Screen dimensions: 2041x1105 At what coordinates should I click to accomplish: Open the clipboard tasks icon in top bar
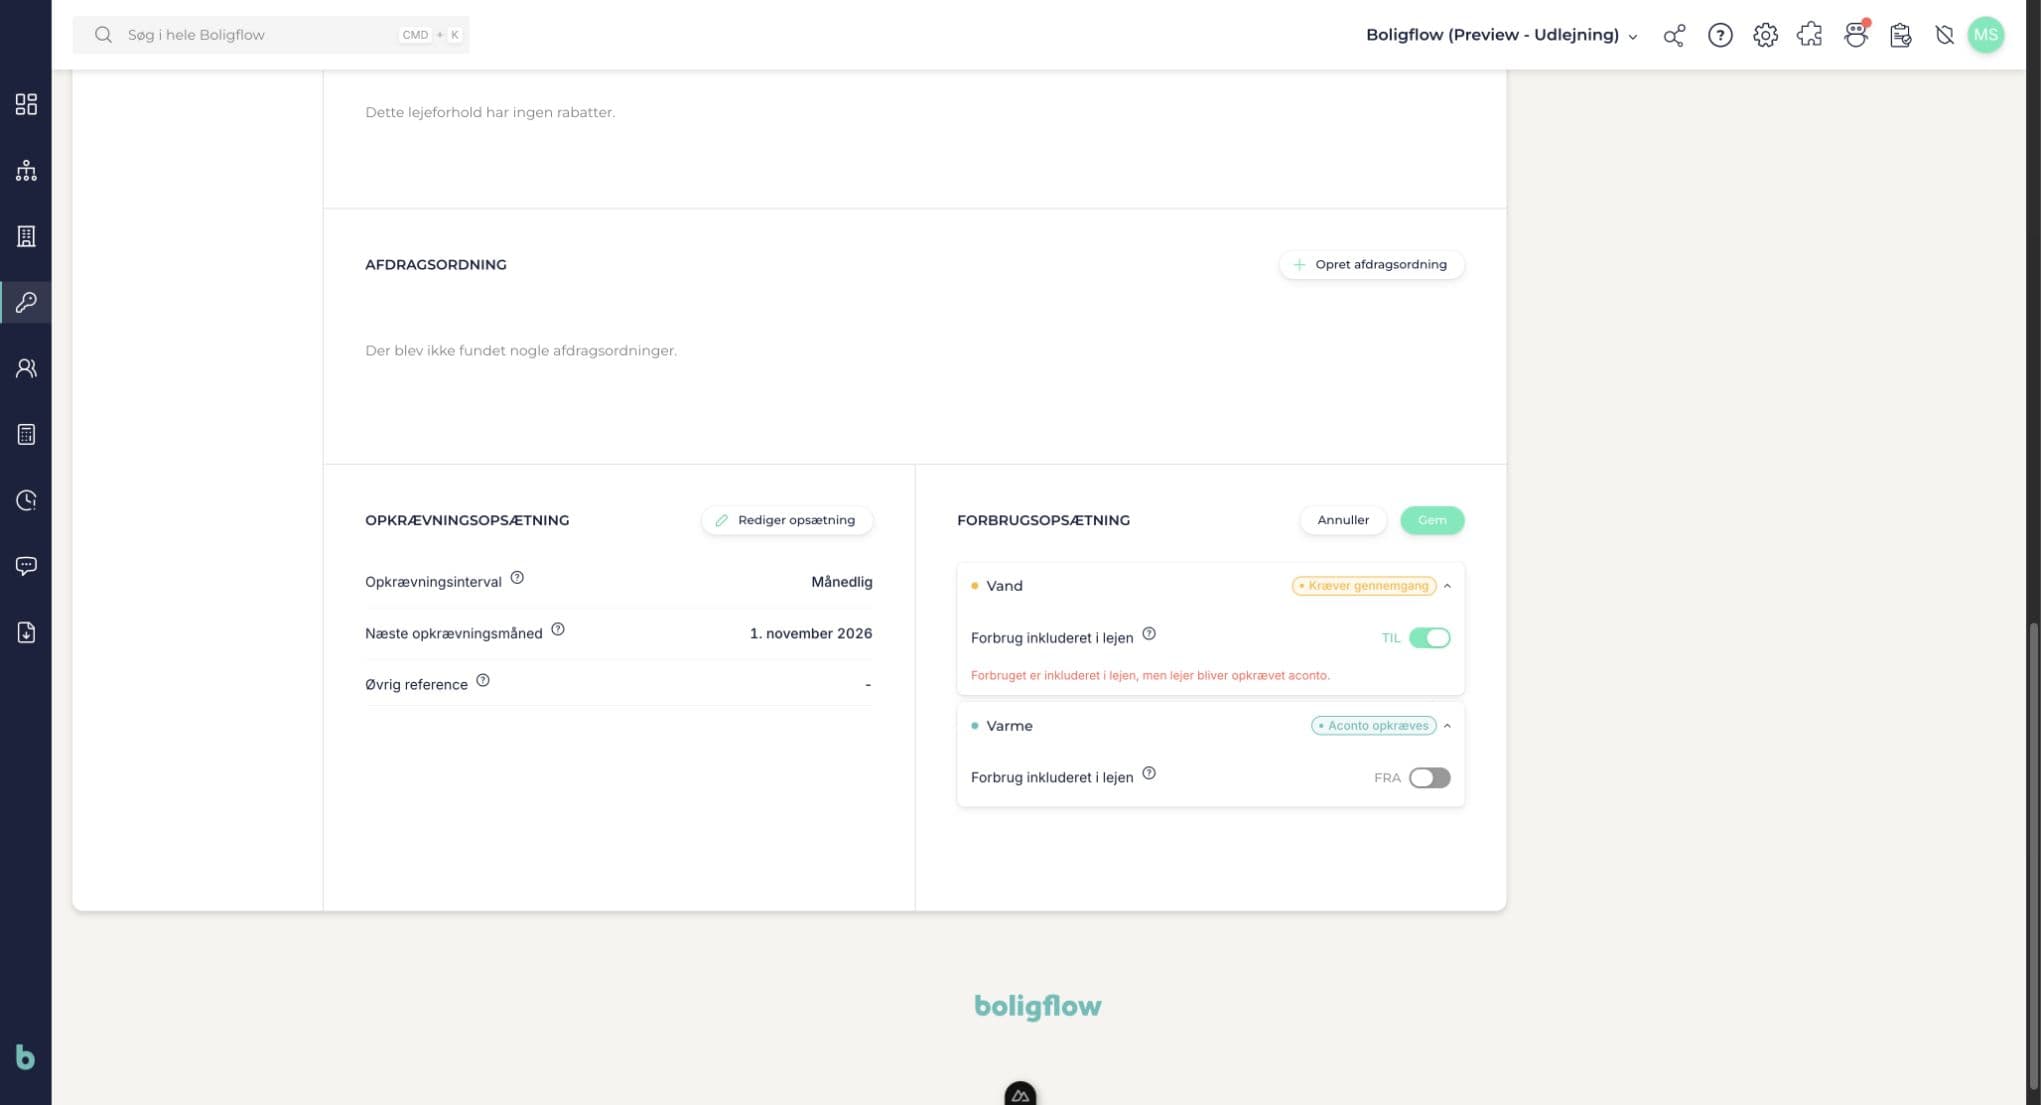(1900, 35)
